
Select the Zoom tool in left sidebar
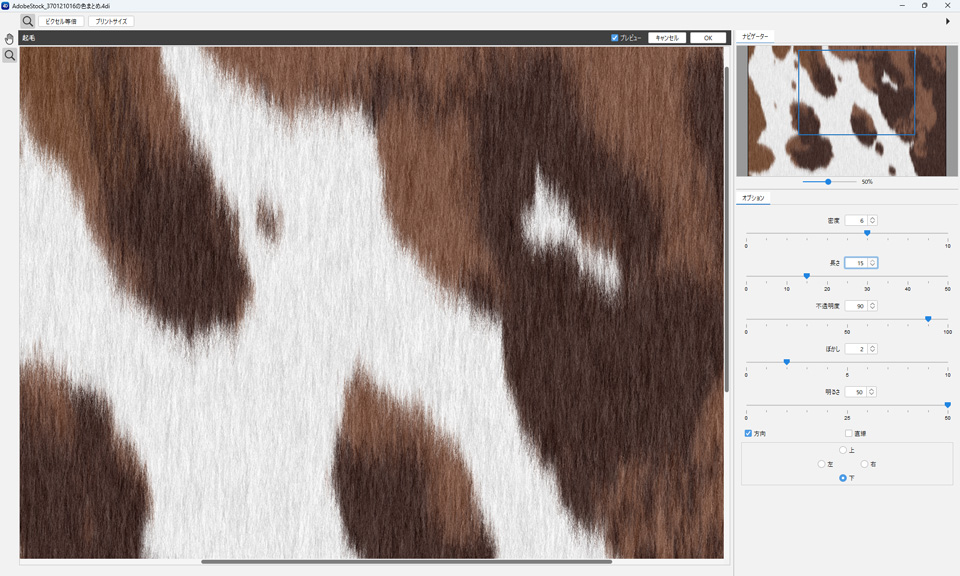(9, 56)
